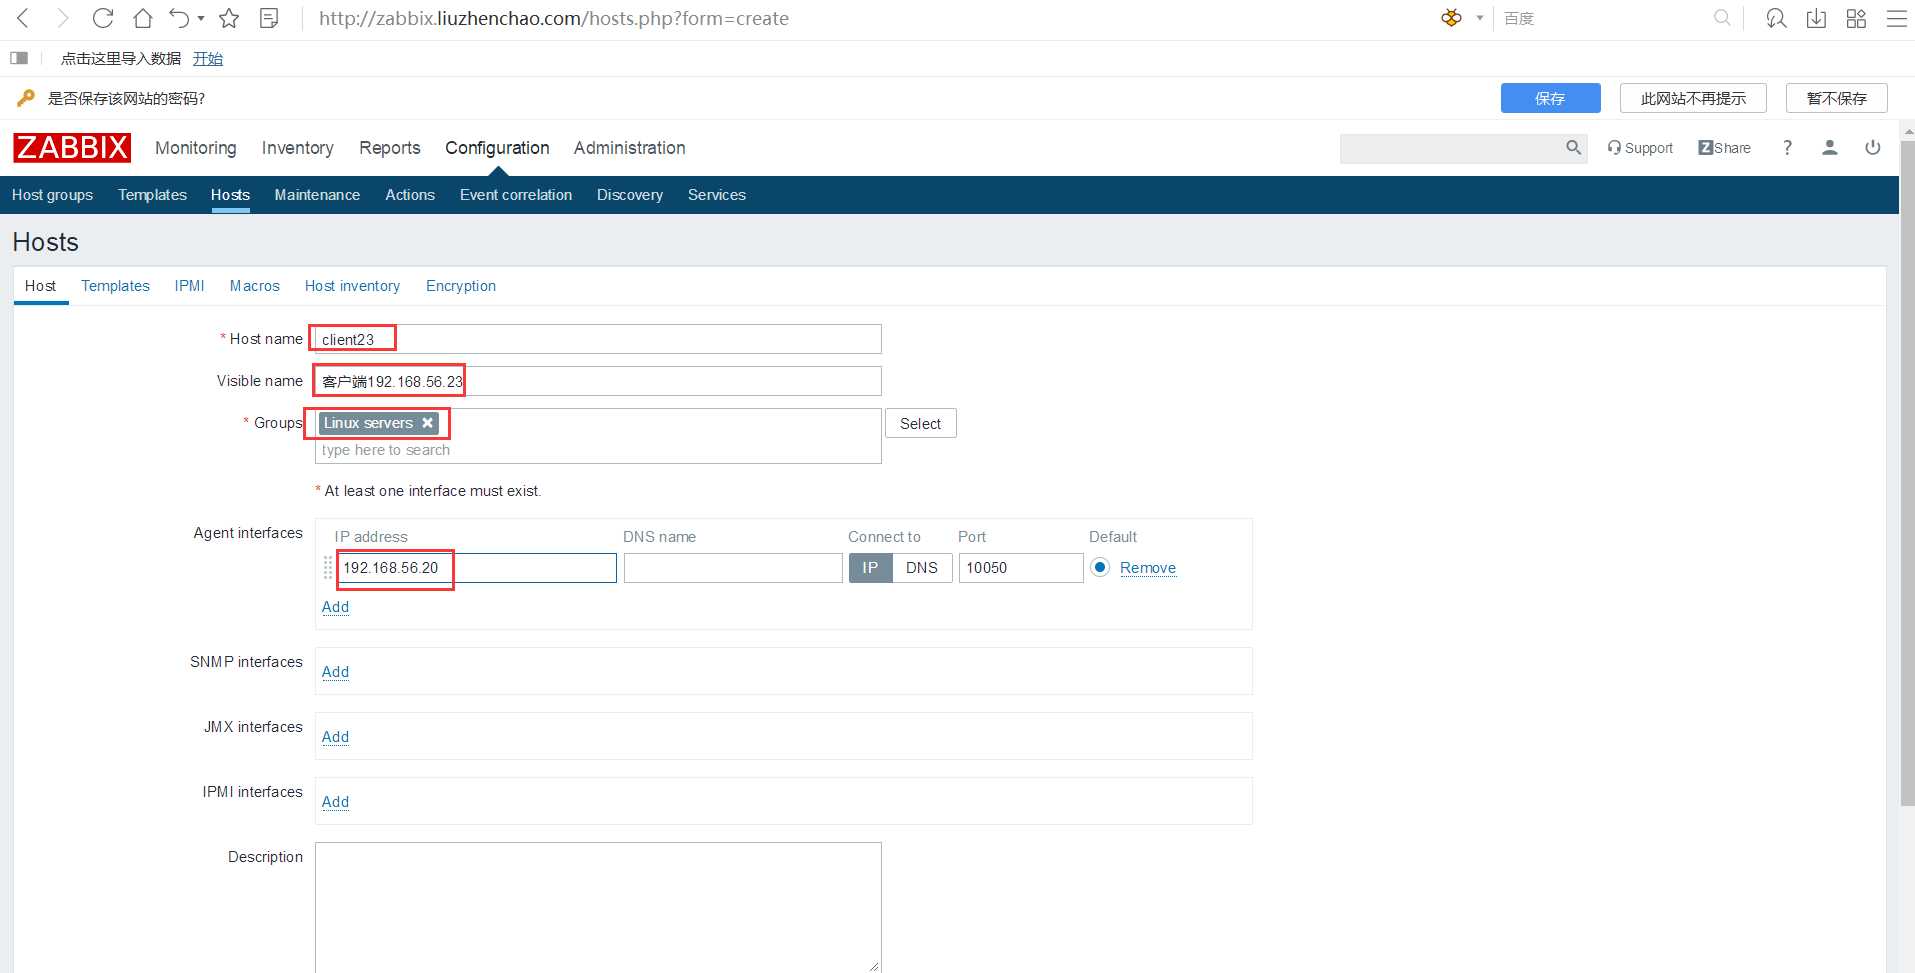Click the sign out power icon
Viewport: 1915px width, 973px height.
coord(1873,148)
